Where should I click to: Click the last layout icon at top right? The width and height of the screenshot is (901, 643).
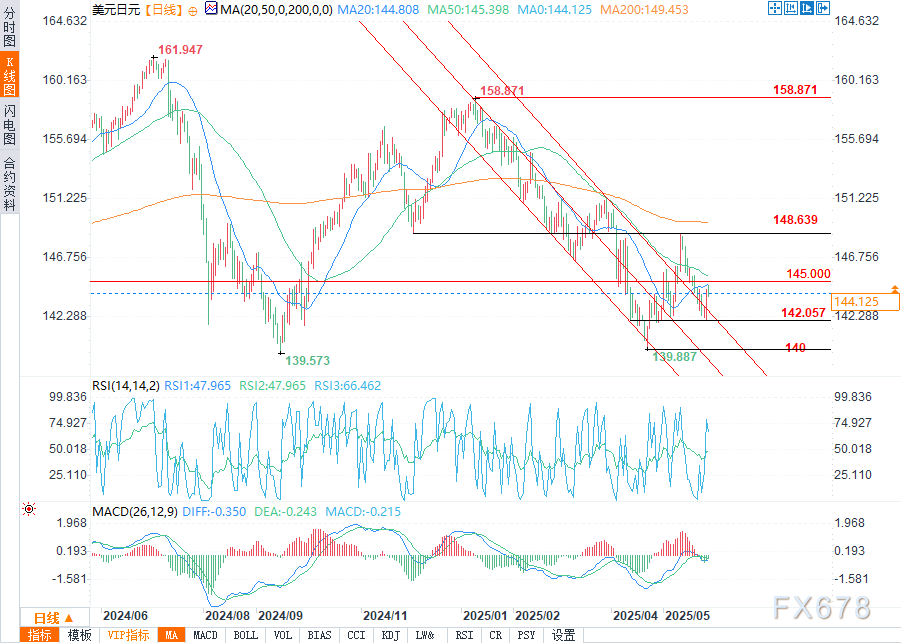(824, 9)
